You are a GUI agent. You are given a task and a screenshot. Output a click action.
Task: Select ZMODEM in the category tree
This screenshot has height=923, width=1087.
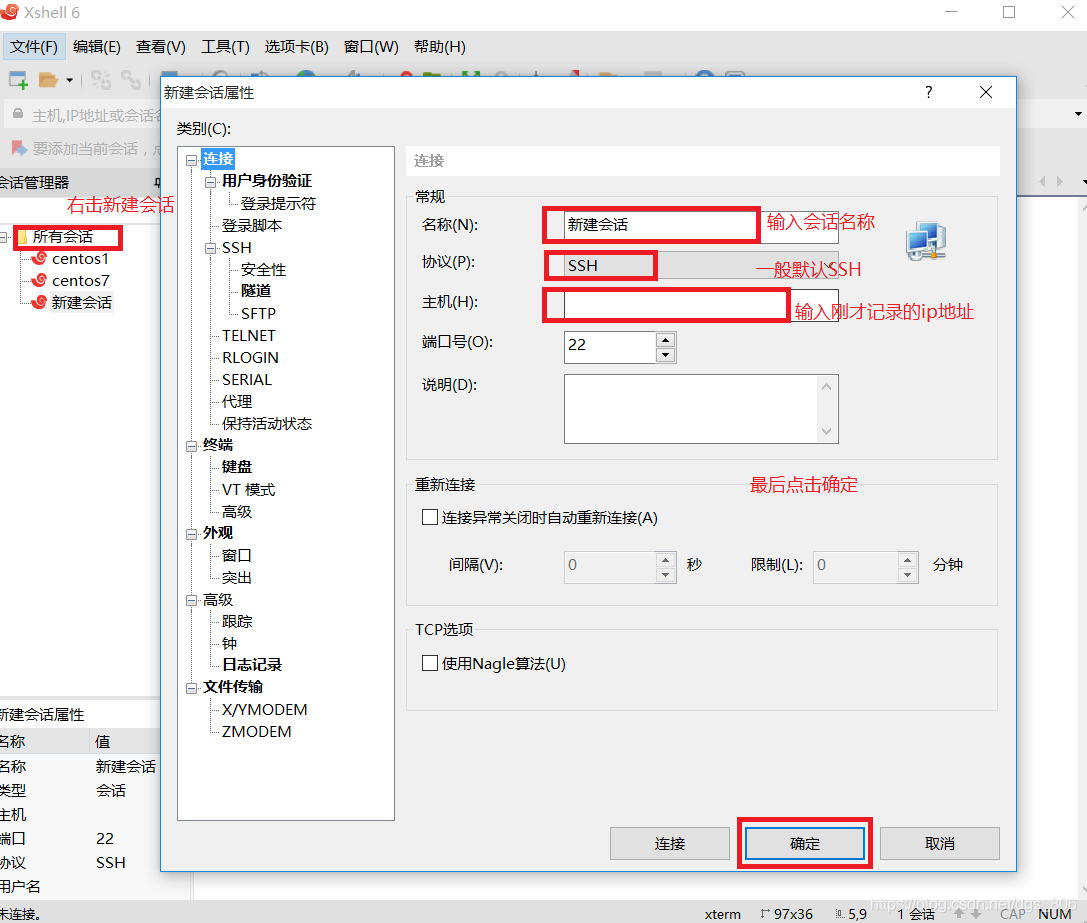(256, 732)
